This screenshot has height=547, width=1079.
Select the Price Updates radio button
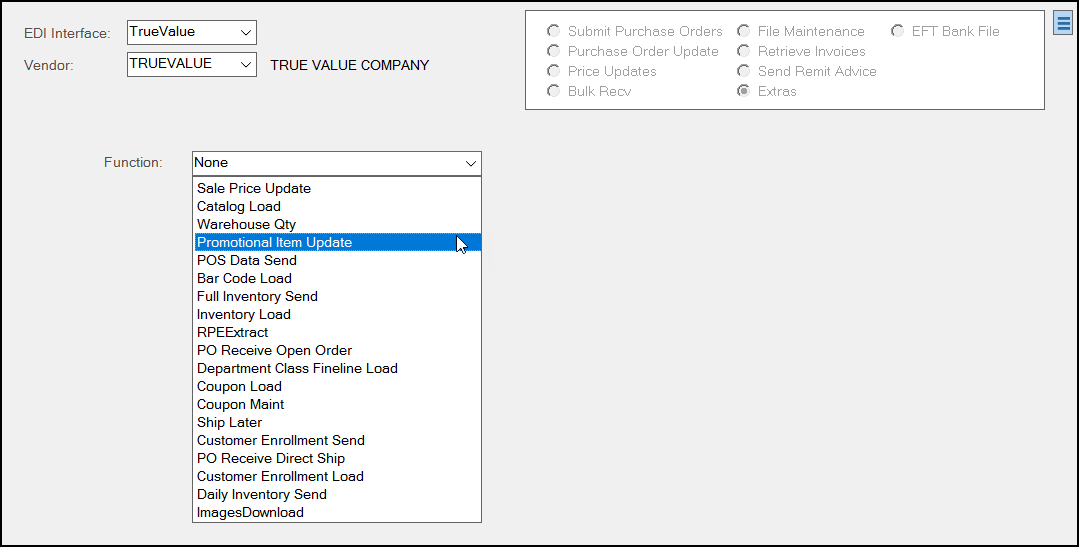554,71
